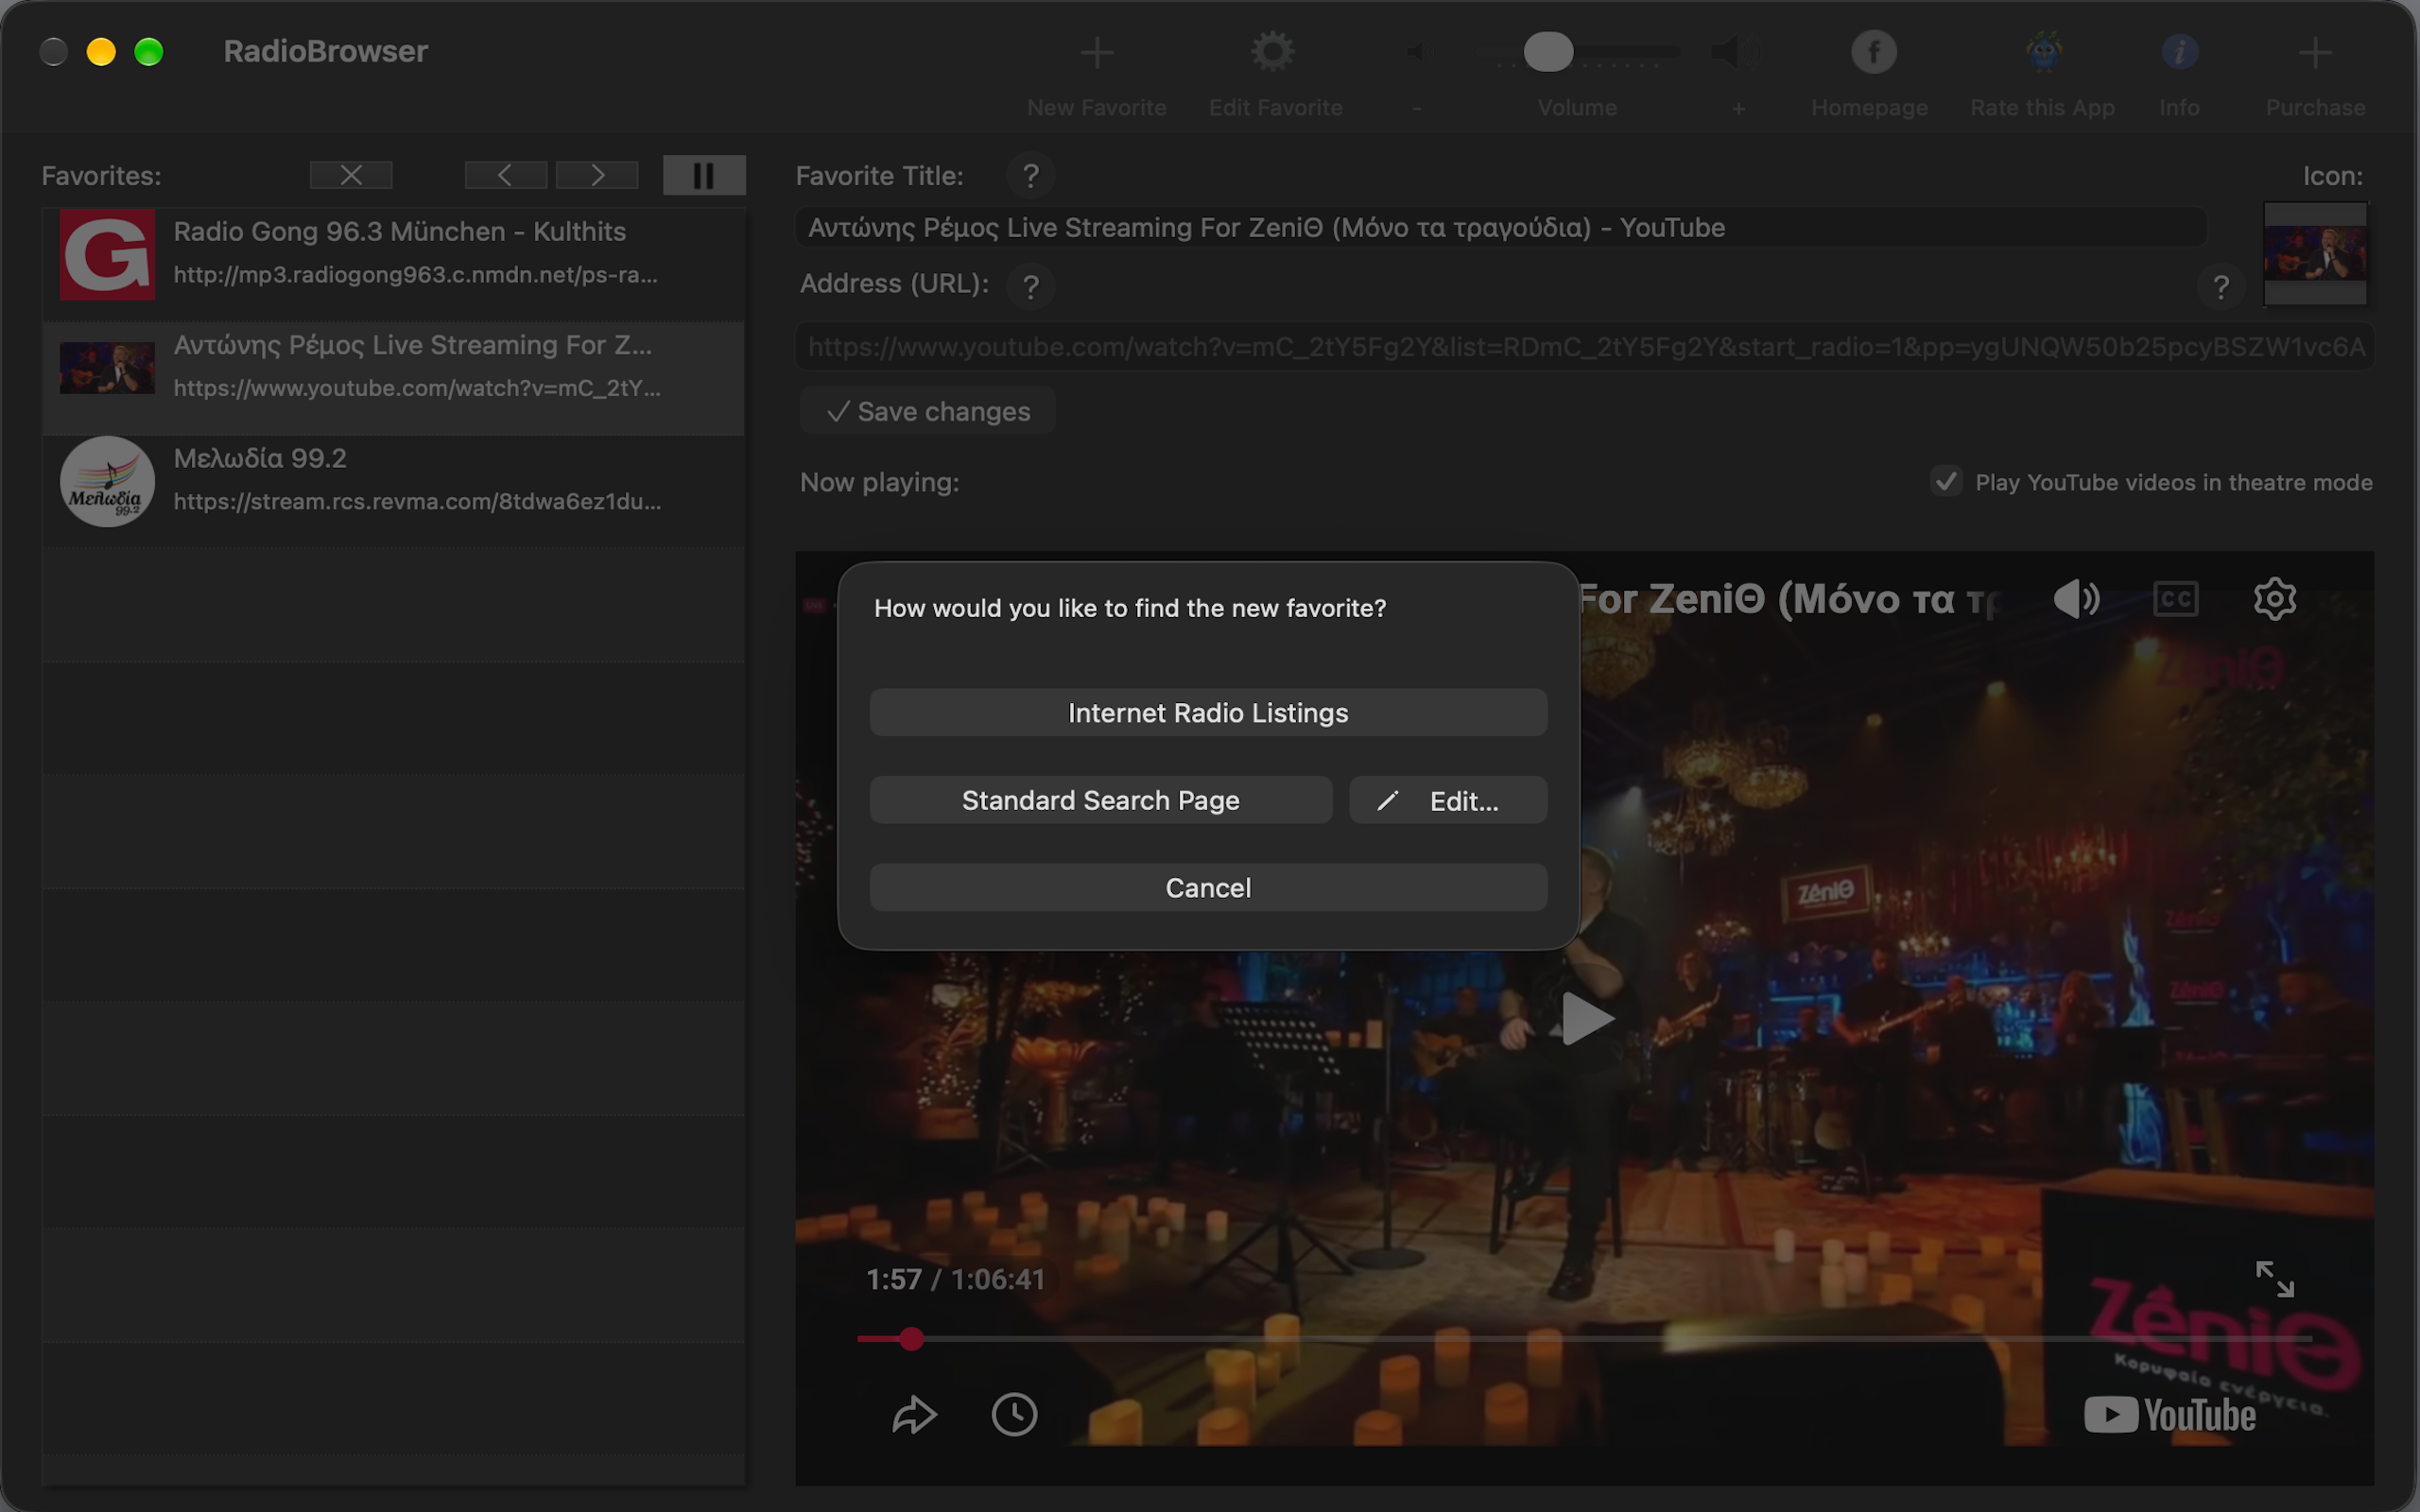This screenshot has width=2420, height=1512.
Task: Choose Internet Radio Listings
Action: [1208, 712]
